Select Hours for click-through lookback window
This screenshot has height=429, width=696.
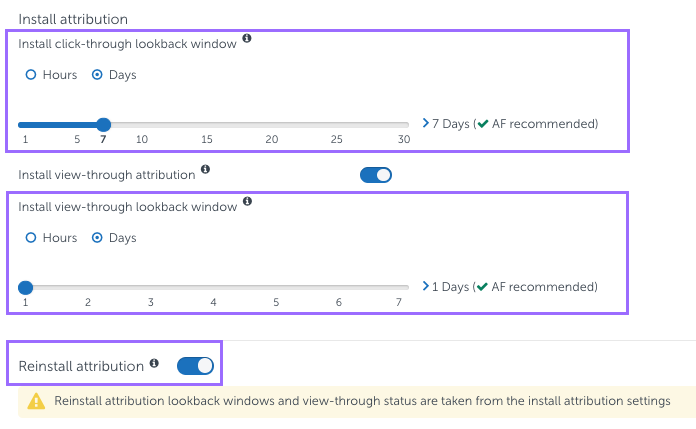pos(31,75)
